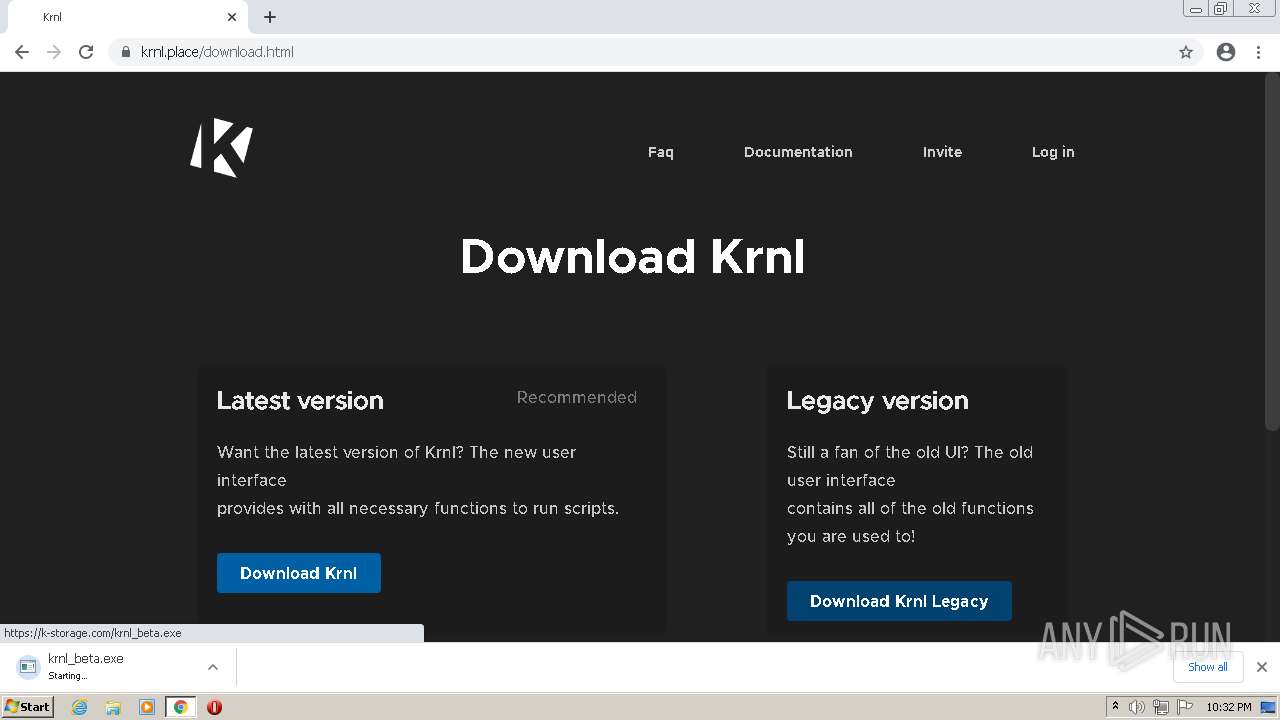Click the taskbar clock 10:32 PM
The height and width of the screenshot is (720, 1280).
click(x=1229, y=707)
